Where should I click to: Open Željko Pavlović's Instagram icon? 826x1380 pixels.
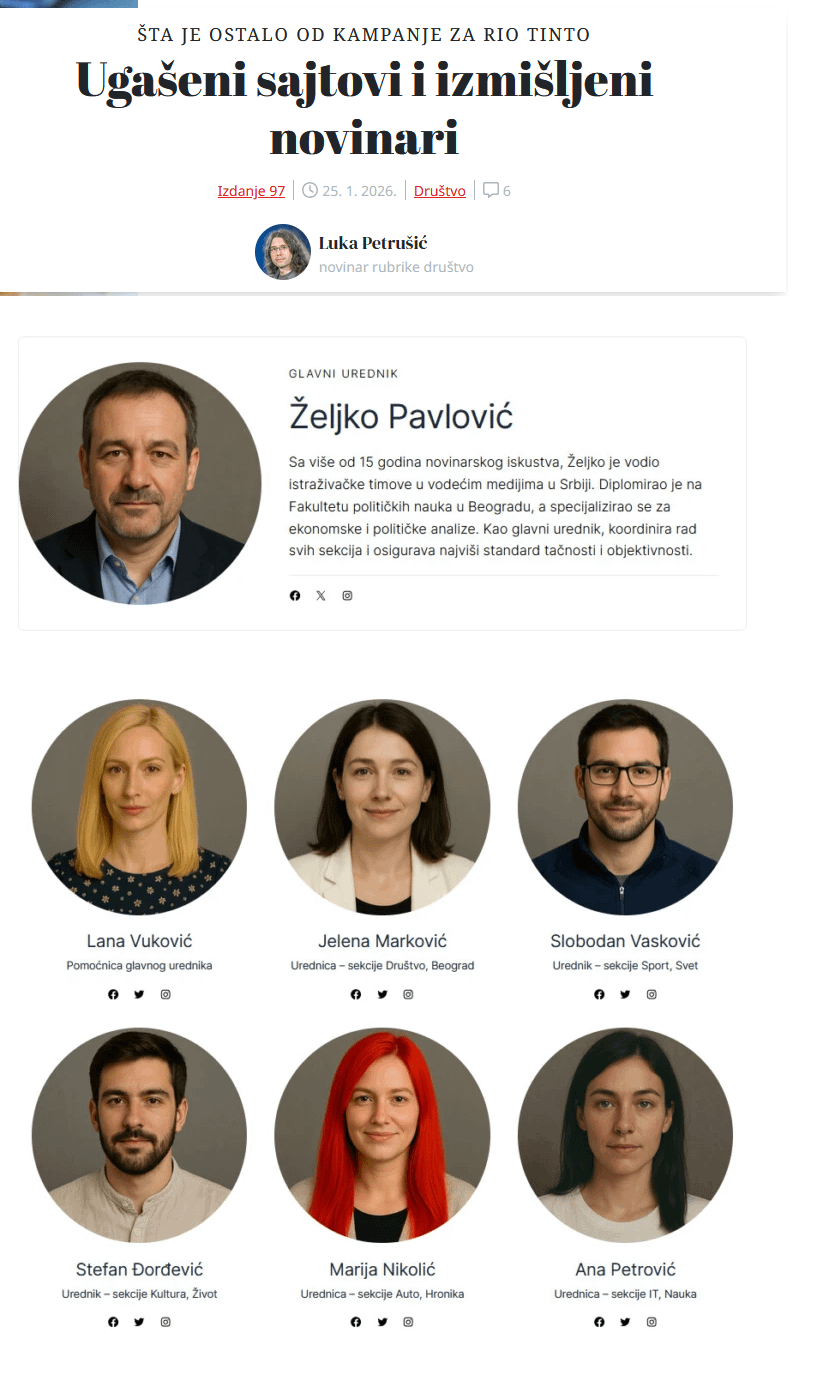(348, 596)
